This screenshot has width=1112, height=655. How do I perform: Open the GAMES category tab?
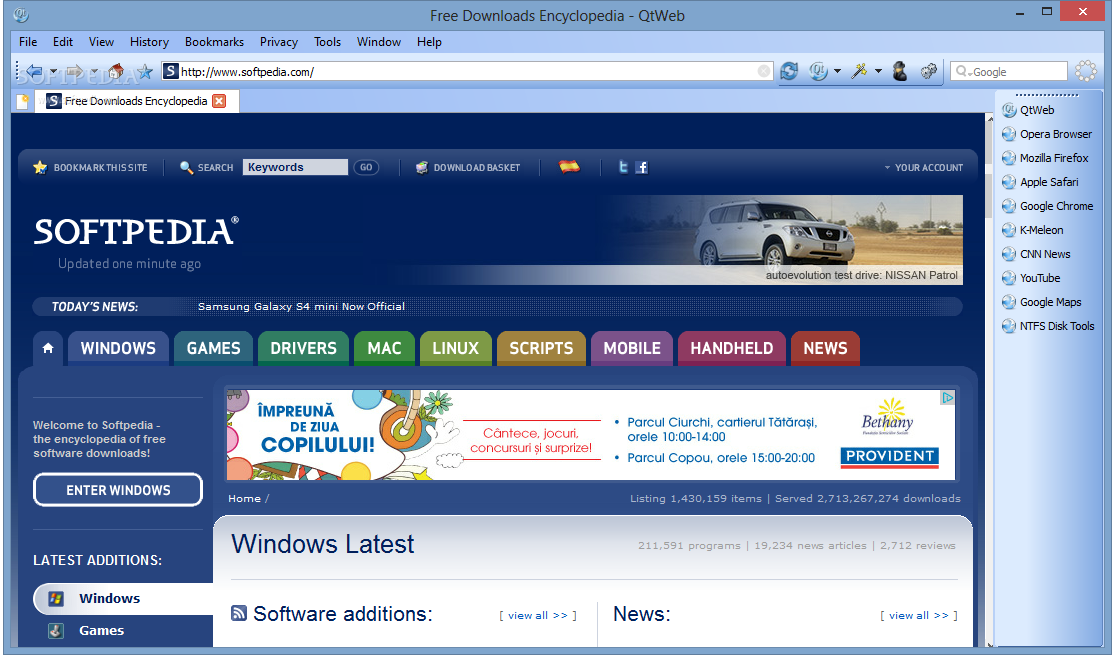click(213, 348)
